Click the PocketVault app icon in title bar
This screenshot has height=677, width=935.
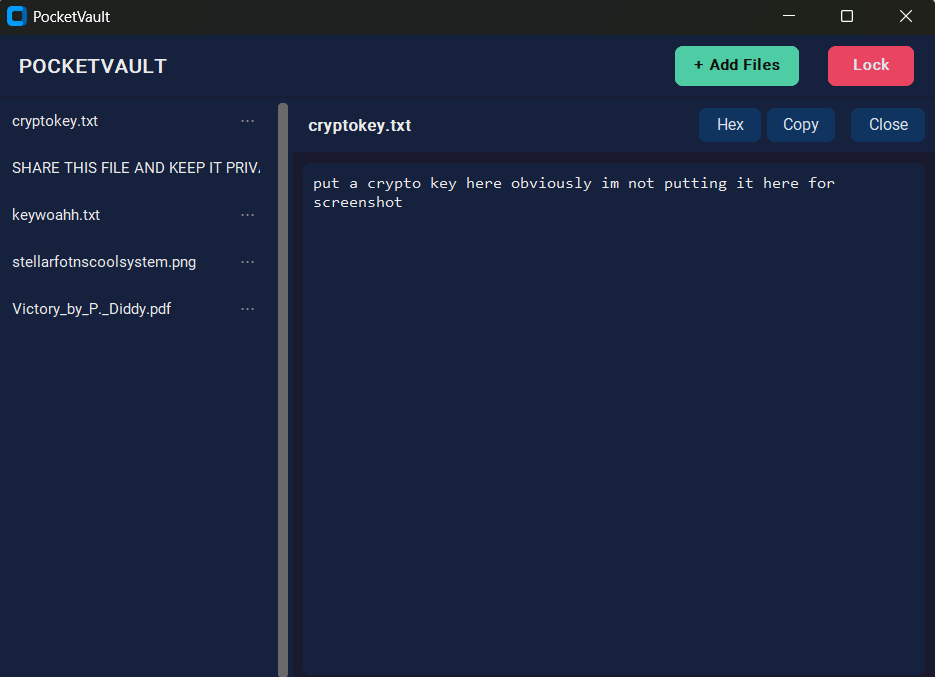click(x=17, y=16)
